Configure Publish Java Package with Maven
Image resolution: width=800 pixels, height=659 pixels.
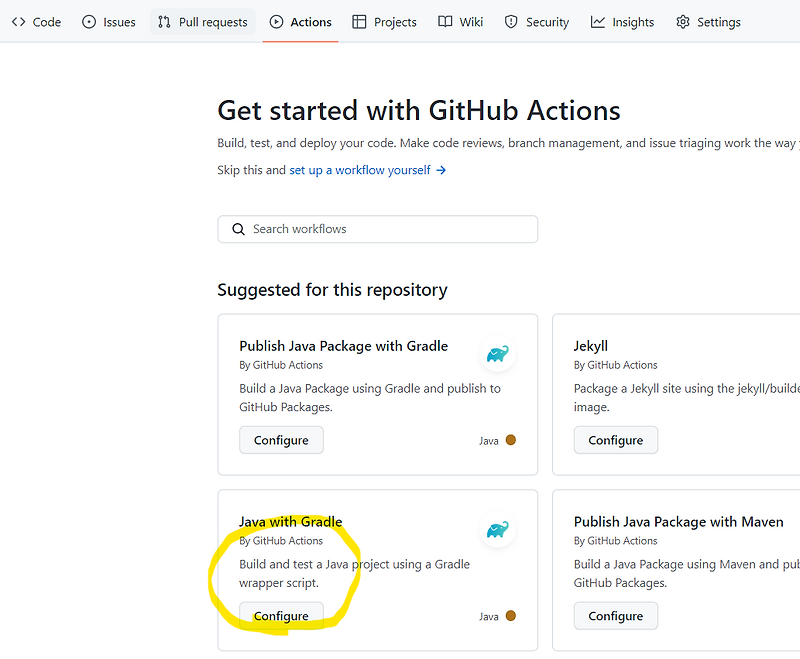click(x=615, y=615)
